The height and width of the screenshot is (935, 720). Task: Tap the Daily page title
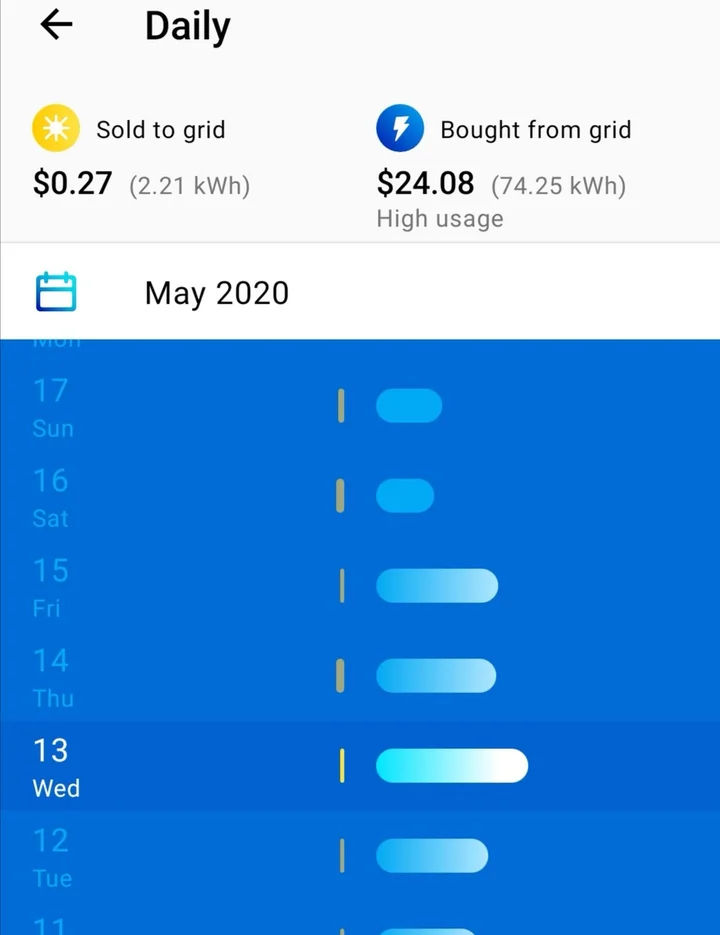point(187,26)
